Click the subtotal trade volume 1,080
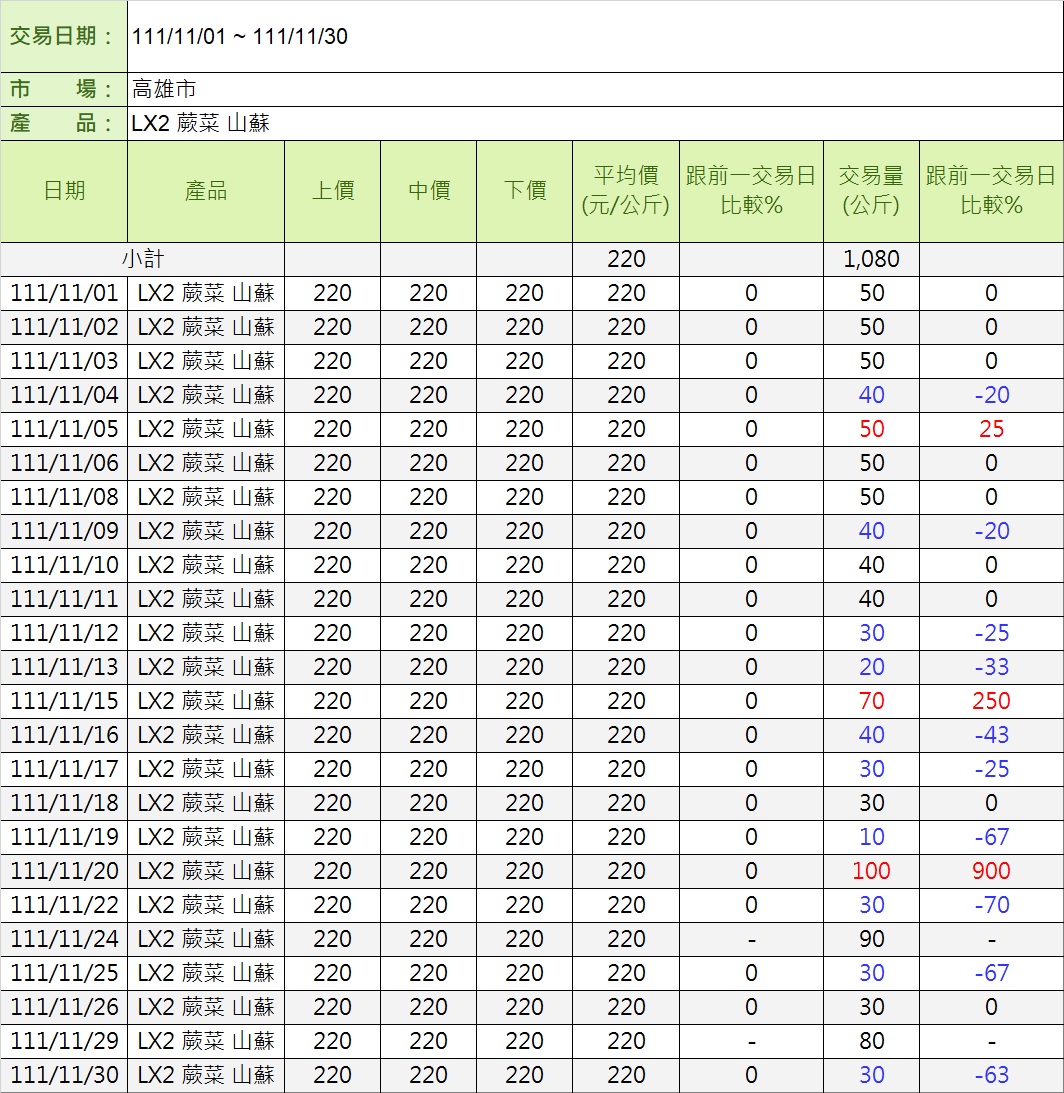 coord(871,259)
